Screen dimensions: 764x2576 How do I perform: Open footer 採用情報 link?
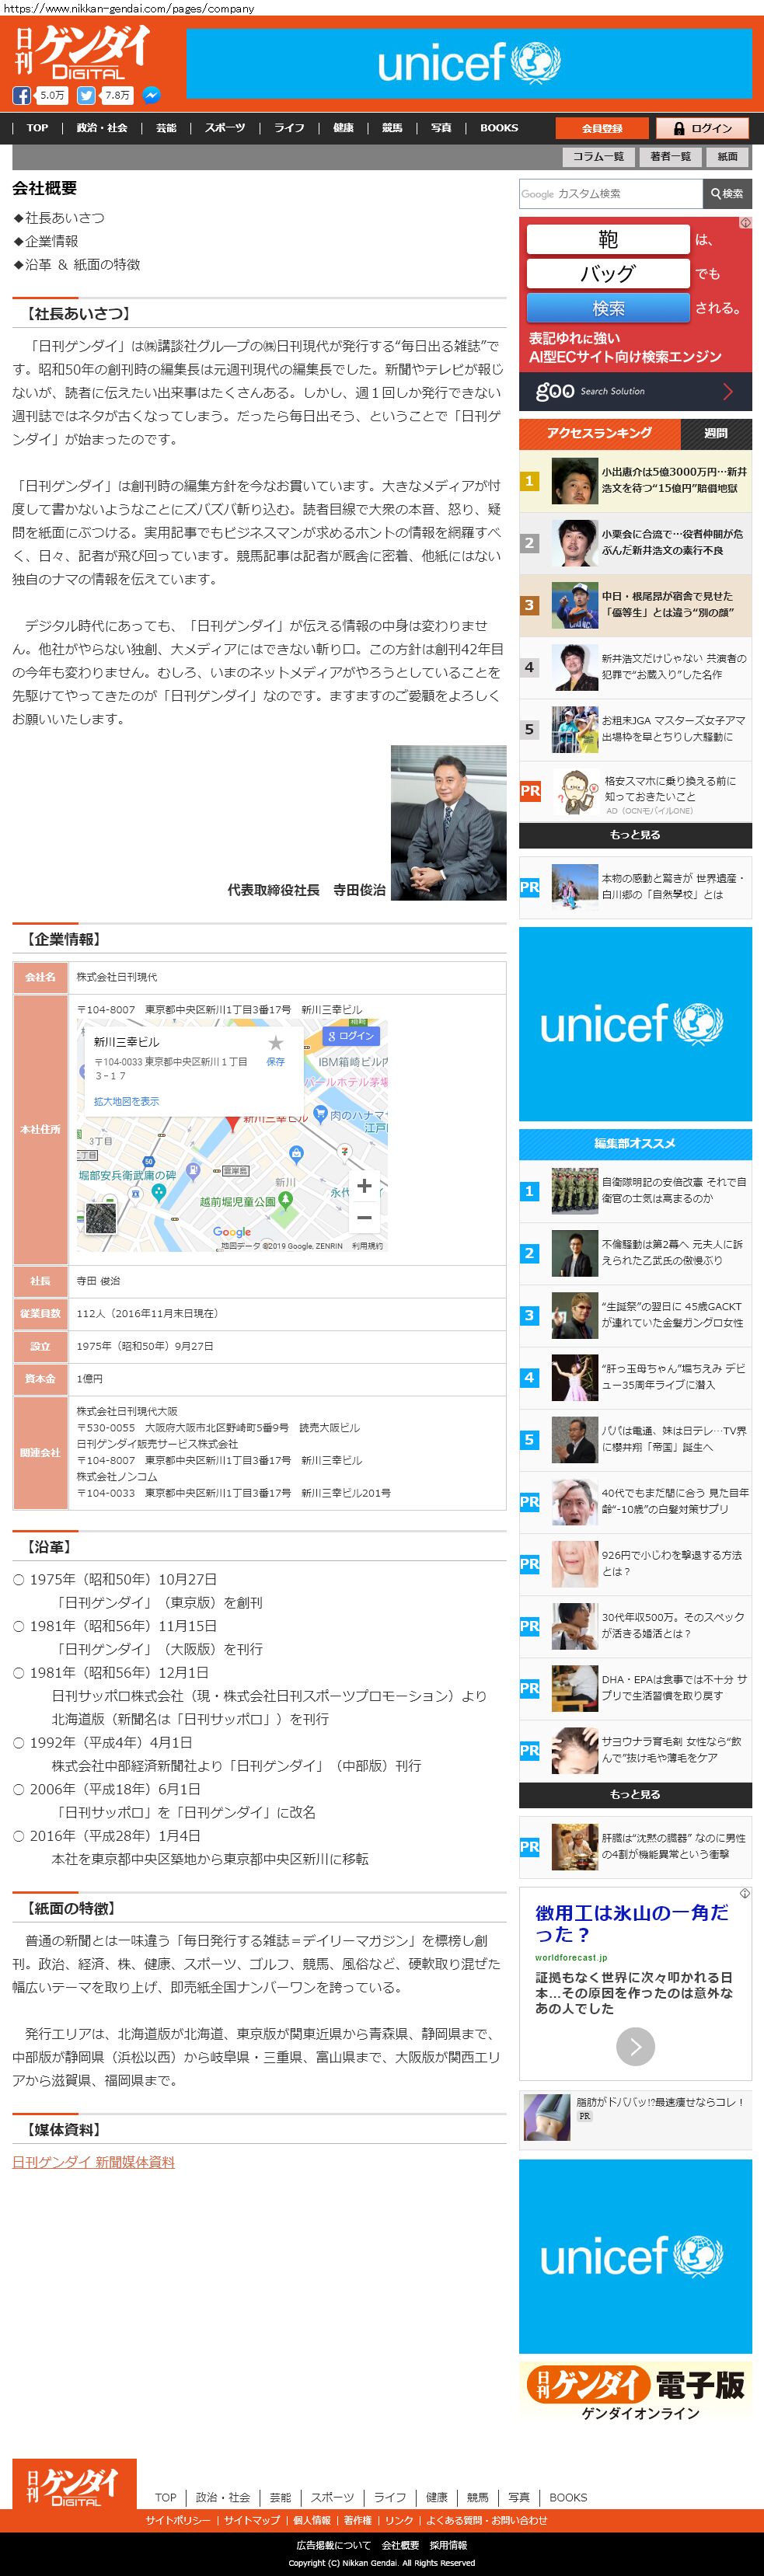pos(448,2546)
